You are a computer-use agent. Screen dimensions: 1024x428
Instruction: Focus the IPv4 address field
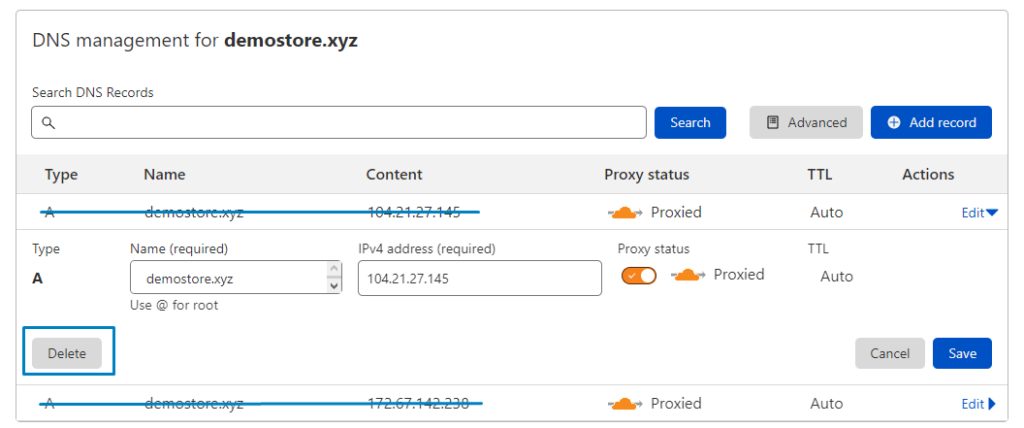(x=480, y=278)
